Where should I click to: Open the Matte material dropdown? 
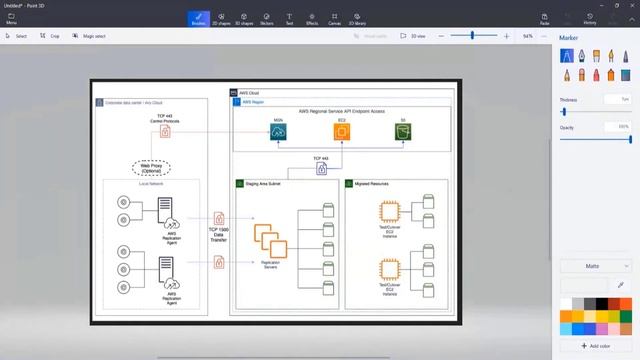pyautogui.click(x=596, y=266)
